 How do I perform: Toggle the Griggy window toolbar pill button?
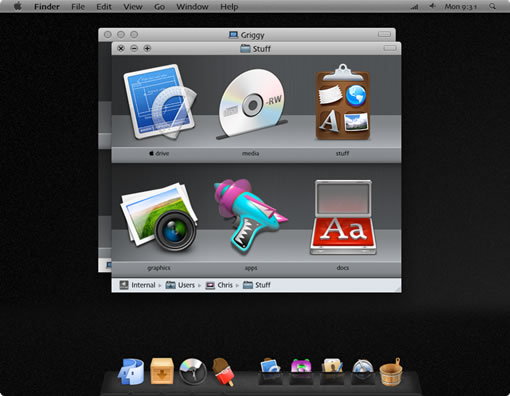[x=384, y=34]
